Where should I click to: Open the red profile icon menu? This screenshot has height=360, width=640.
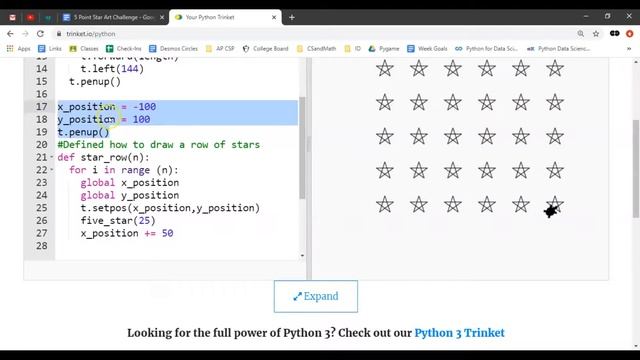coord(630,34)
